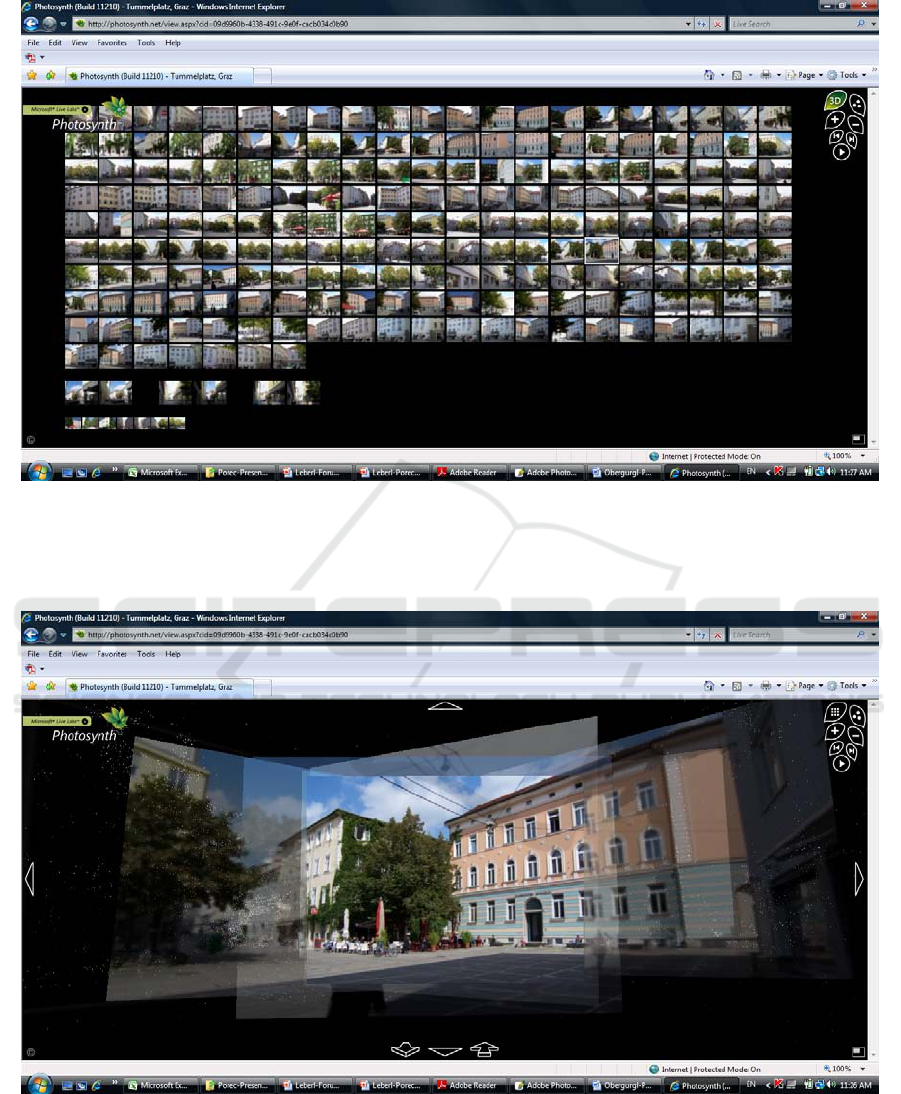The image size is (901, 1094).
Task: Click the plus zoom icon in the upper window
Action: click(836, 121)
